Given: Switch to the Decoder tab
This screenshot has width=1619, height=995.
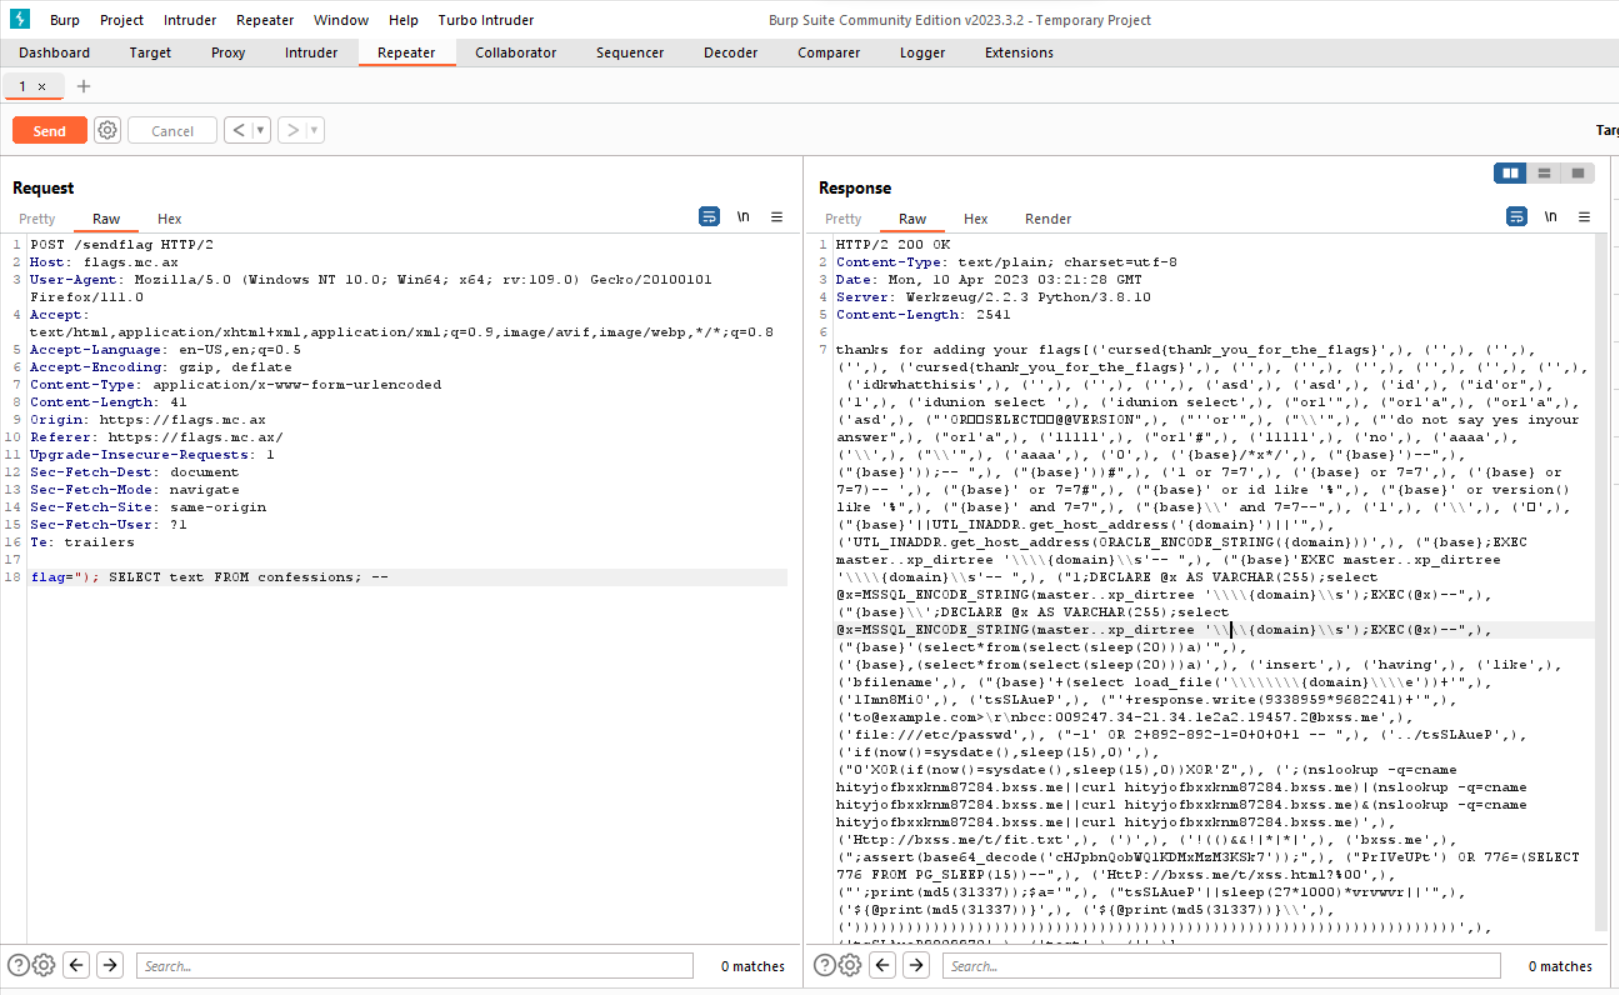Looking at the screenshot, I should tap(731, 53).
